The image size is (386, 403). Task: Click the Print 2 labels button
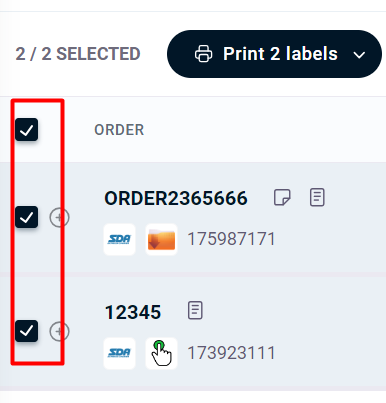point(274,54)
